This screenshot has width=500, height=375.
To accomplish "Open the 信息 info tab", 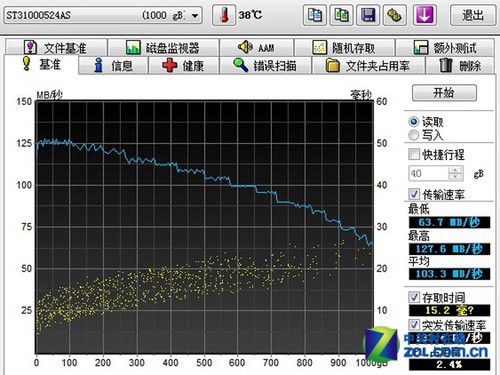I will 113,65.
